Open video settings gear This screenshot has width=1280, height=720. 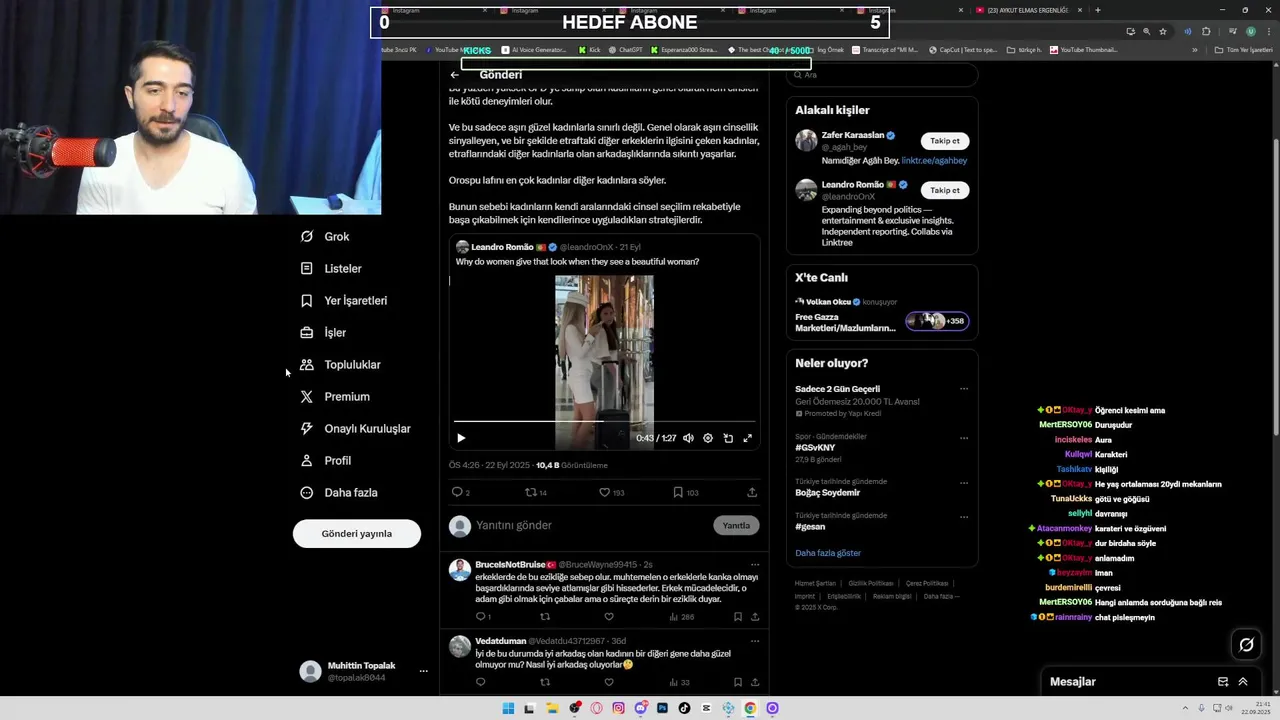pos(708,438)
